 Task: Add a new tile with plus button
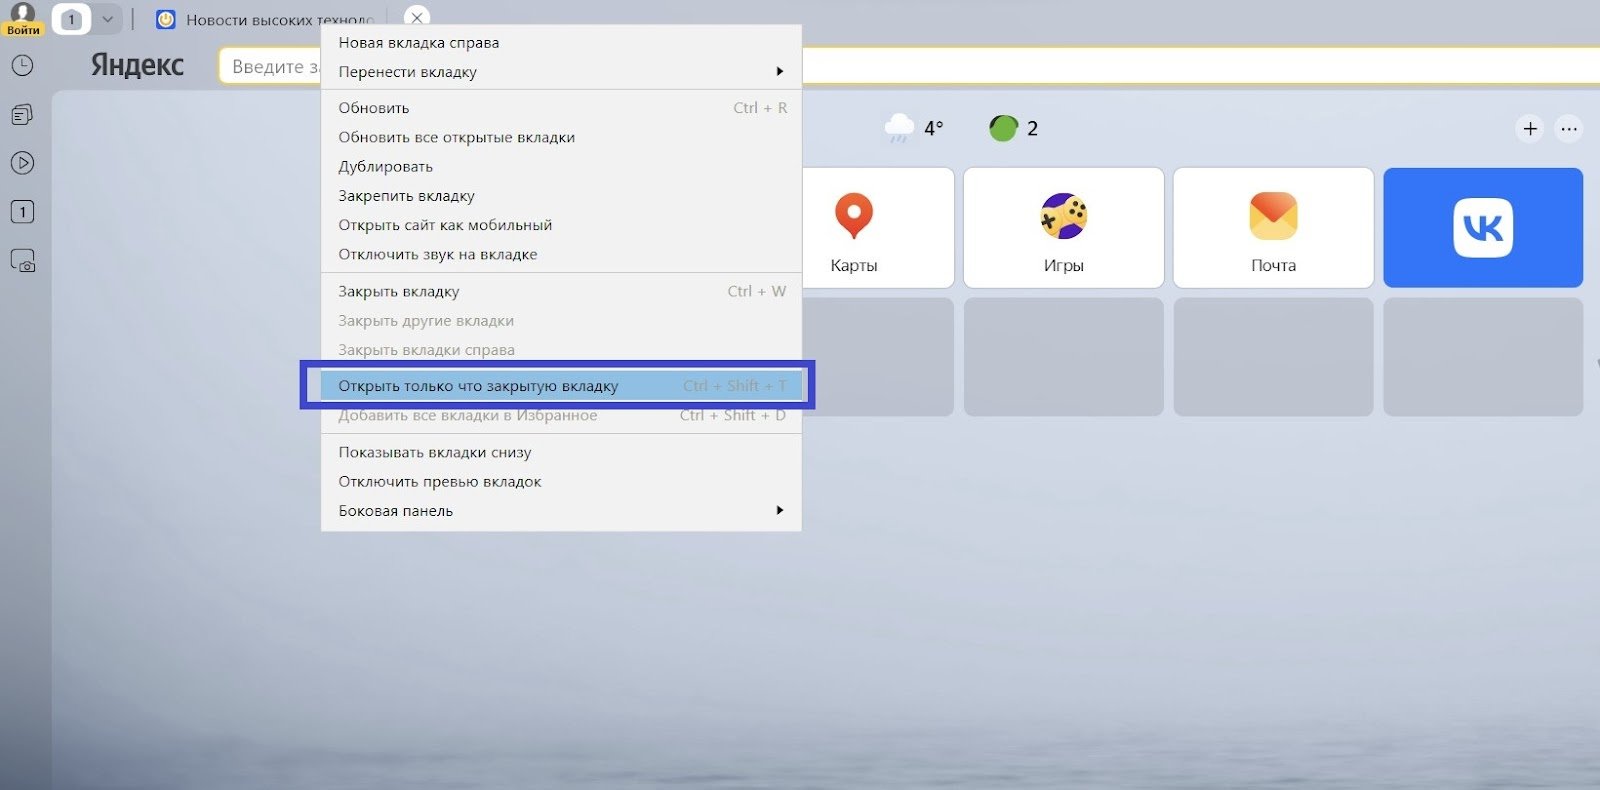pos(1530,128)
